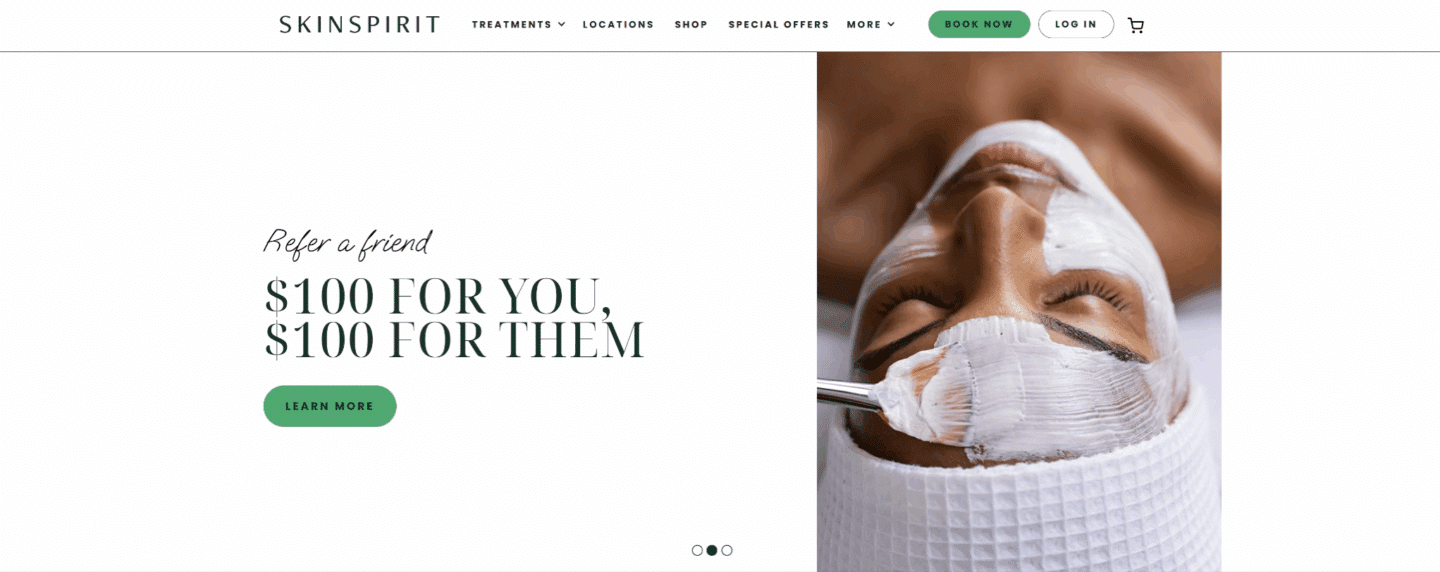The width and height of the screenshot is (1440, 572).
Task: Click the SkinSpirit logo
Action: pos(359,24)
